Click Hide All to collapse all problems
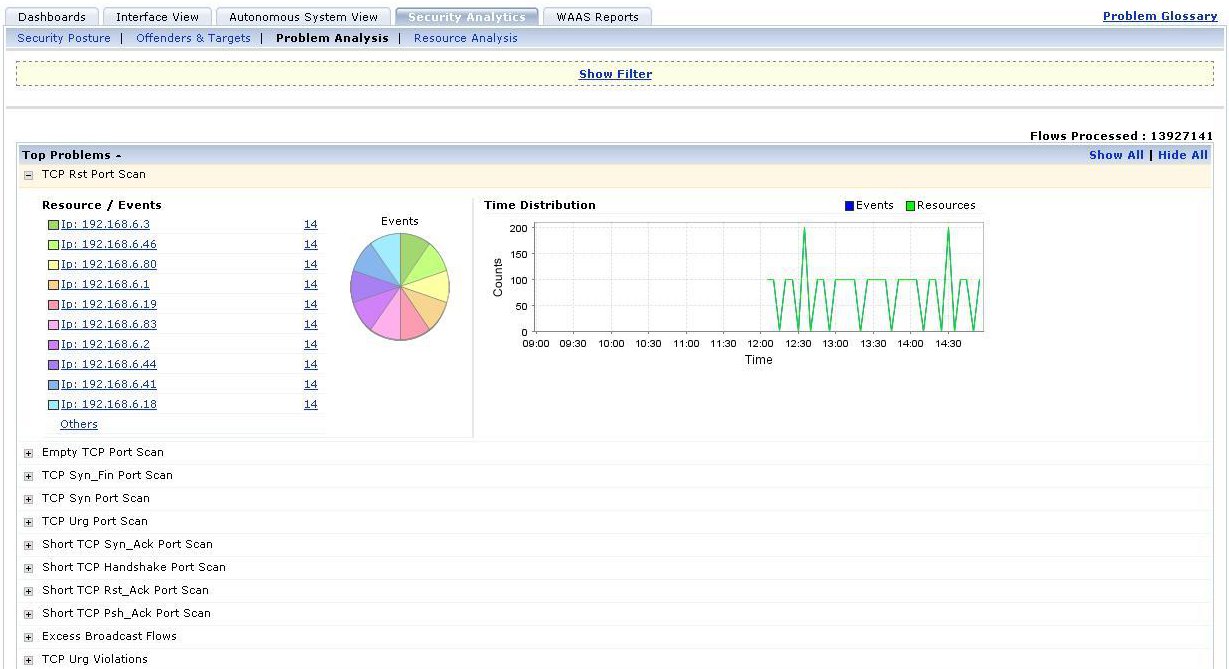Screen dimensions: 1229x669 [1182, 155]
